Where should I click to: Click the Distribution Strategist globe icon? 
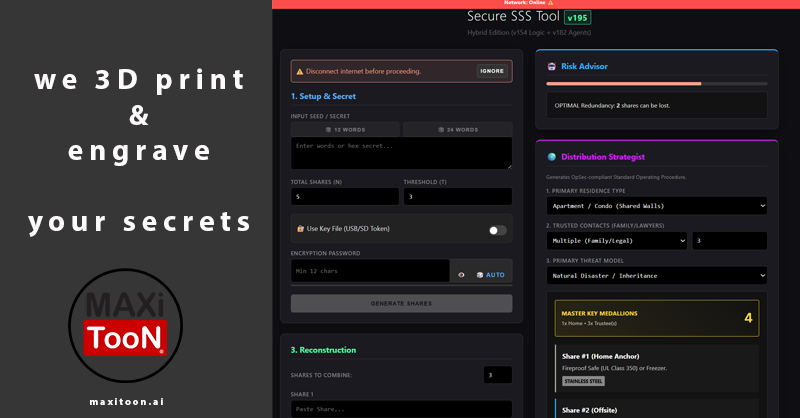551,157
